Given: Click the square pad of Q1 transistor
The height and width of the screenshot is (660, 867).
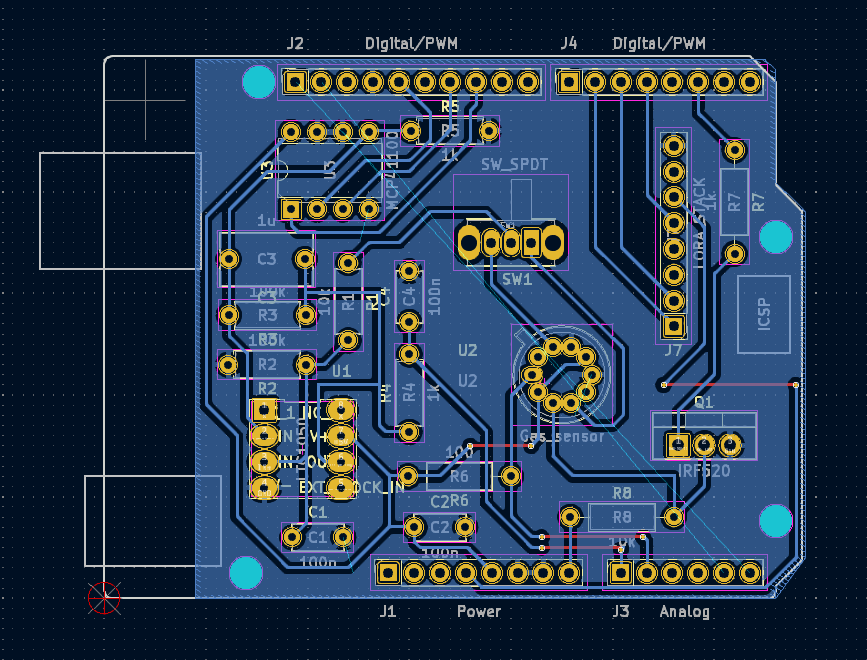Looking at the screenshot, I should point(678,444).
